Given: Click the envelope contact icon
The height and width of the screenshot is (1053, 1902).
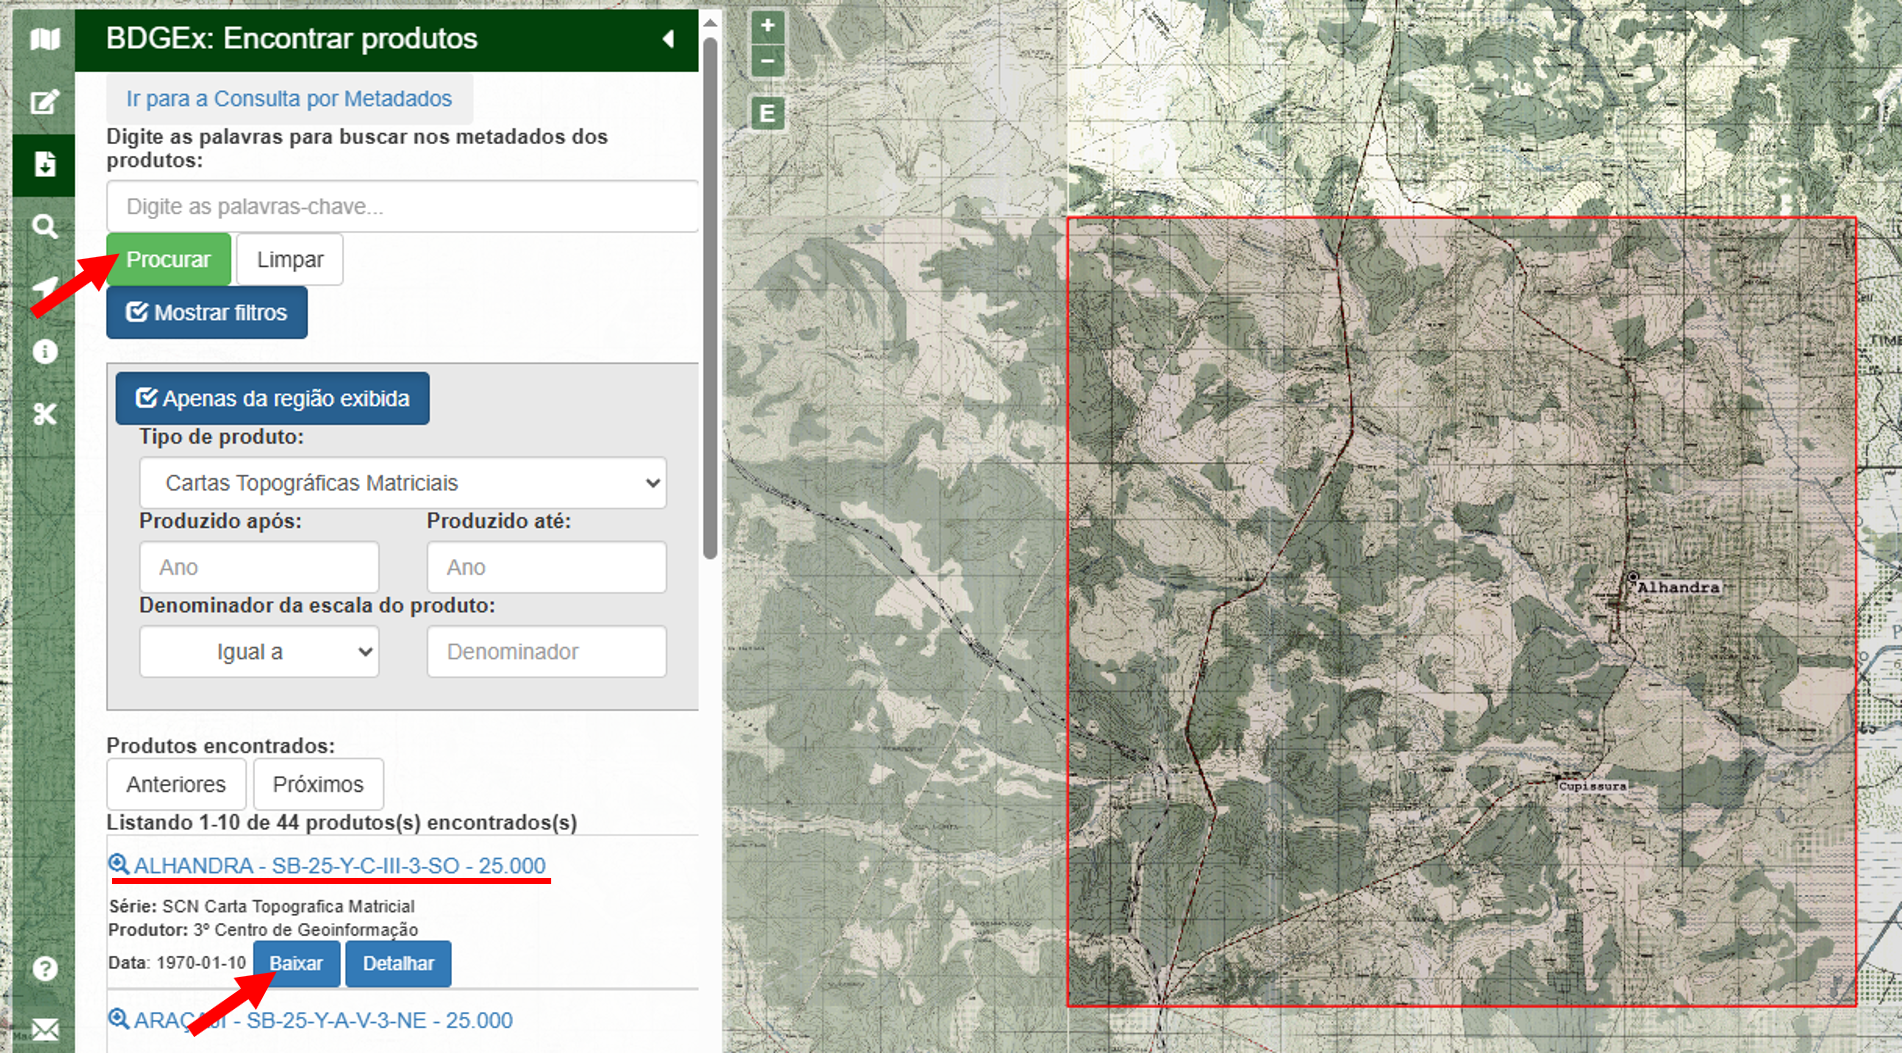Looking at the screenshot, I should click(x=45, y=1029).
